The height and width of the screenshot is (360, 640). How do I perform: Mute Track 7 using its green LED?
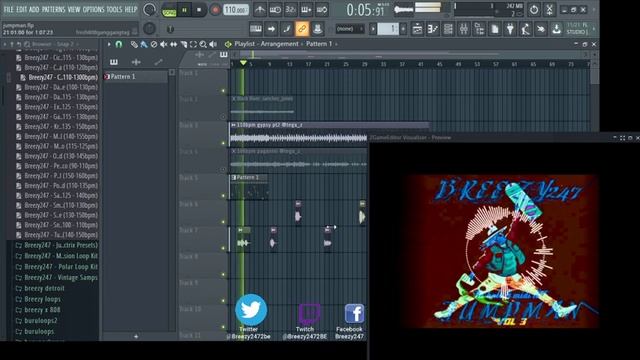pyautogui.click(x=223, y=248)
